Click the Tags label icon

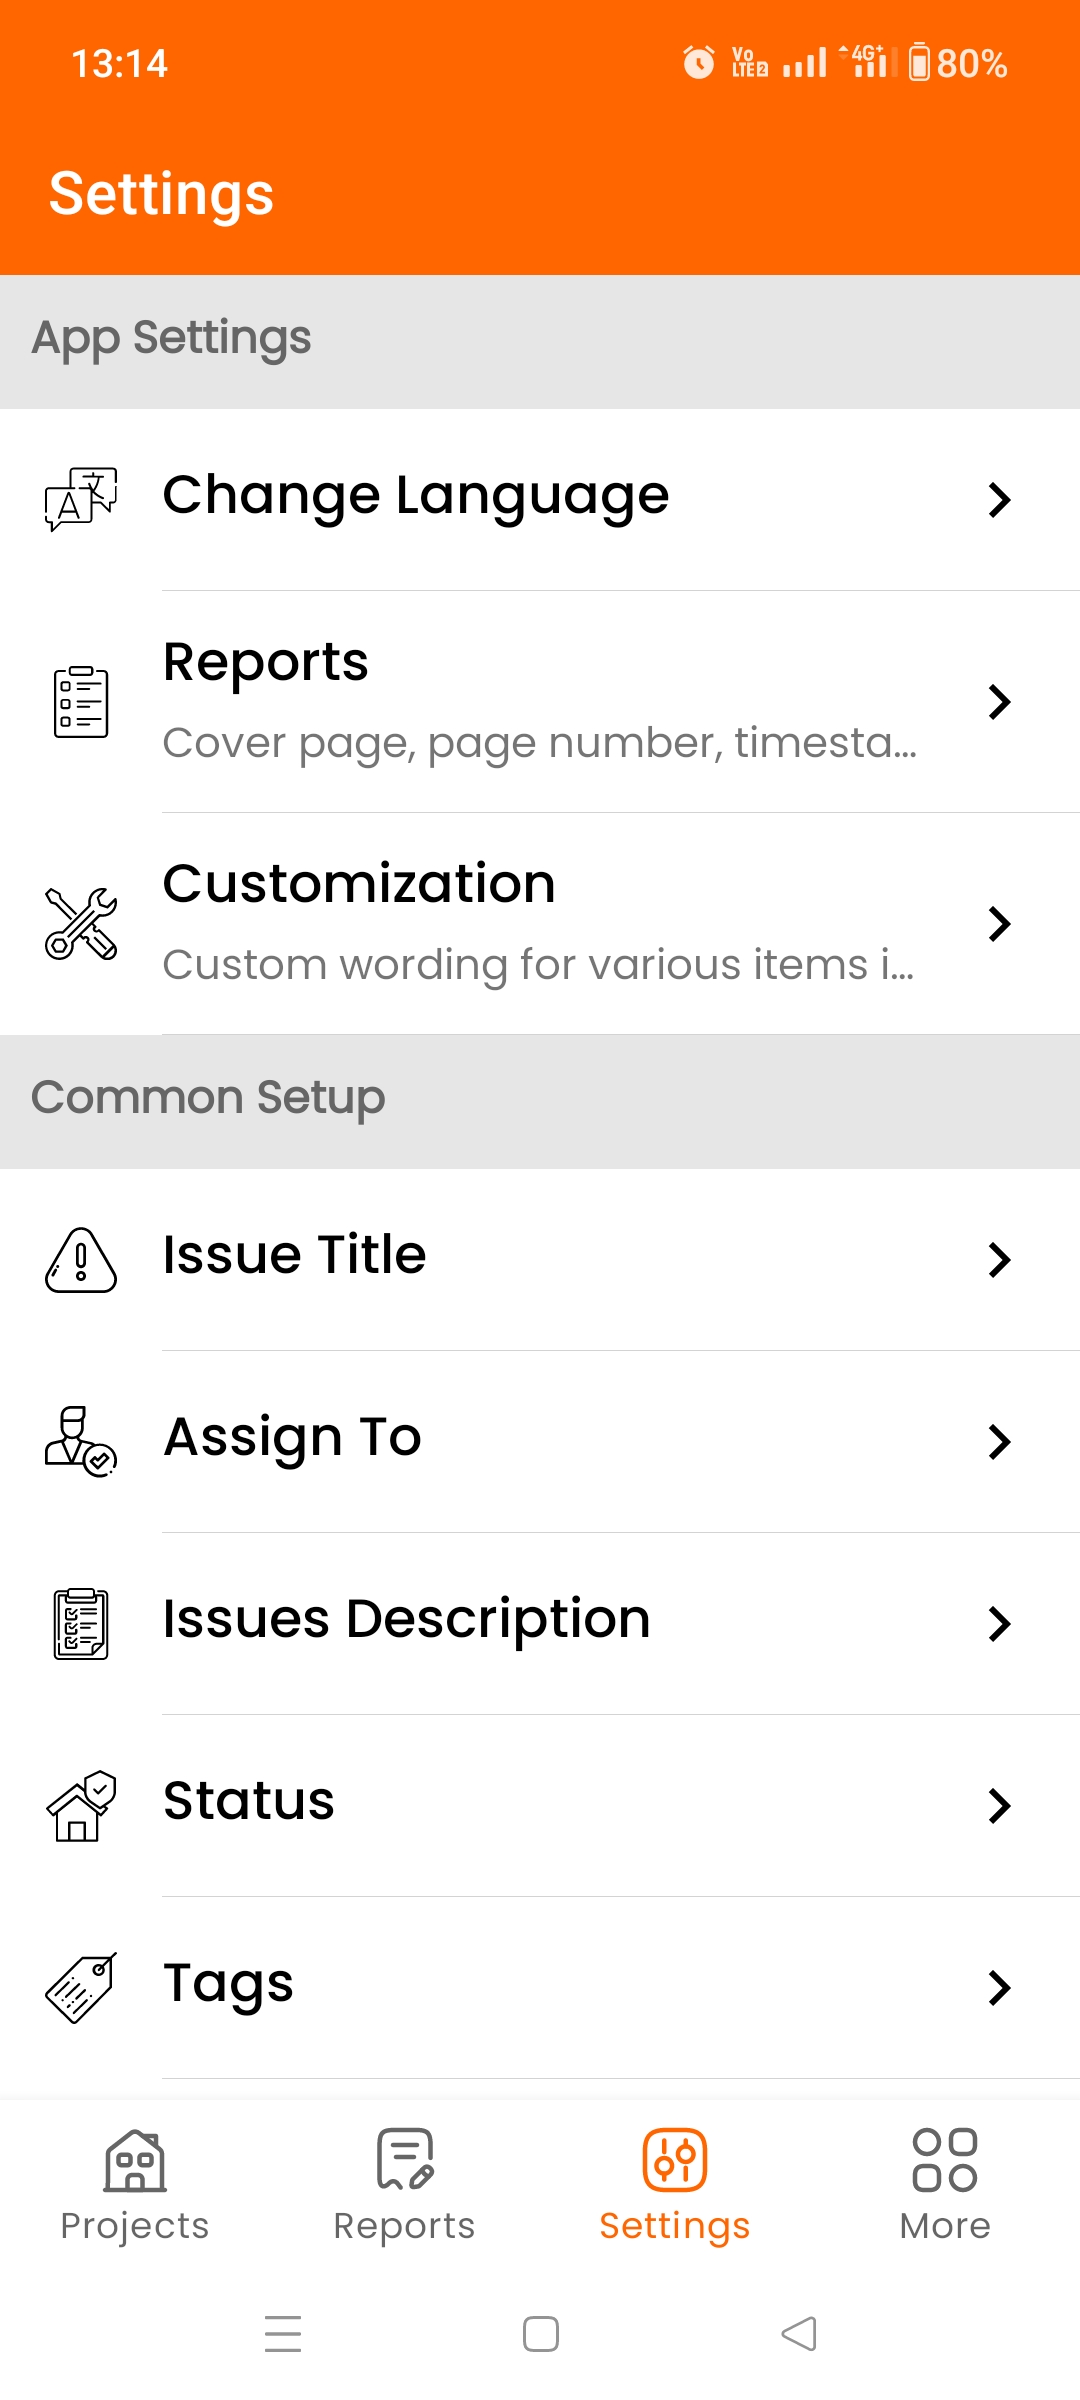[80, 1987]
